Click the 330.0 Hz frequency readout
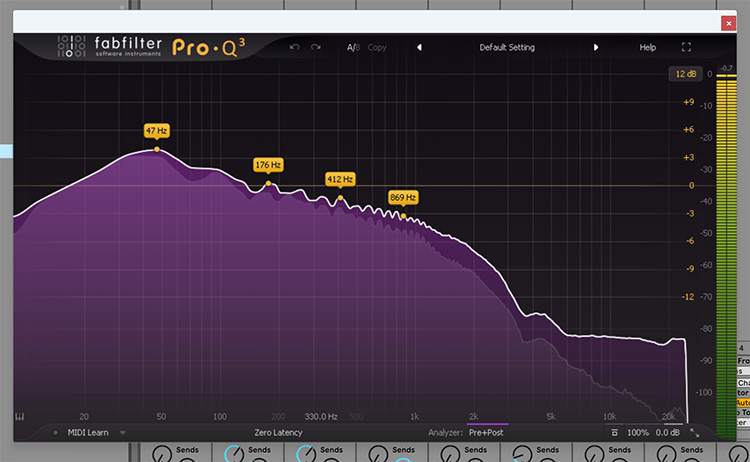This screenshot has width=750, height=462. click(x=321, y=417)
